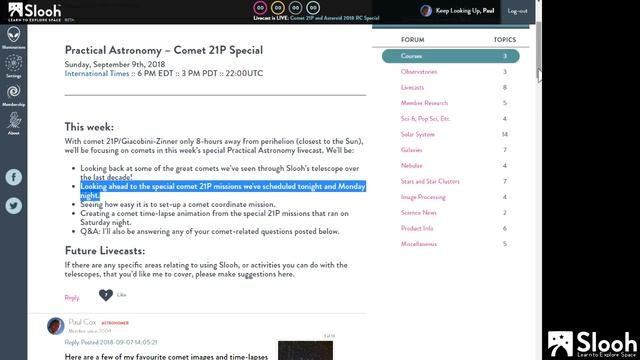Open Paul Cox's author name
This screenshot has width=640, height=360.
click(82, 322)
